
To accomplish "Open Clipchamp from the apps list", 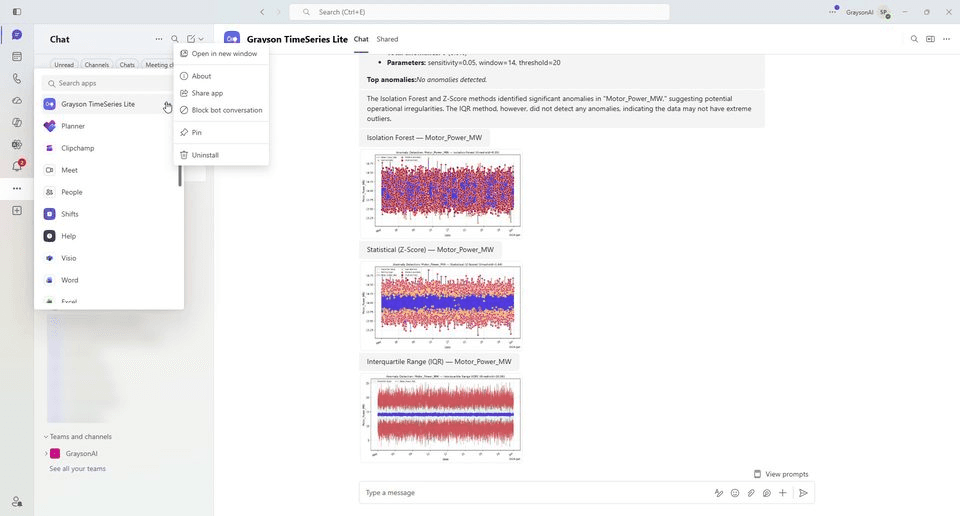I will 109,148.
